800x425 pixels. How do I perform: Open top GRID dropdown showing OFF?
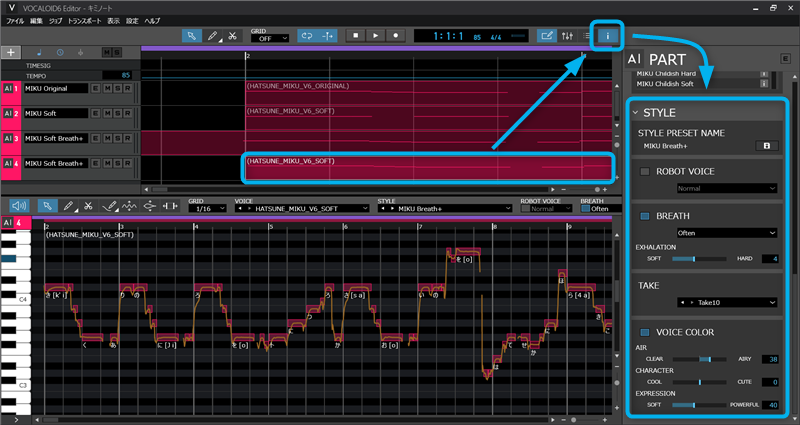270,39
